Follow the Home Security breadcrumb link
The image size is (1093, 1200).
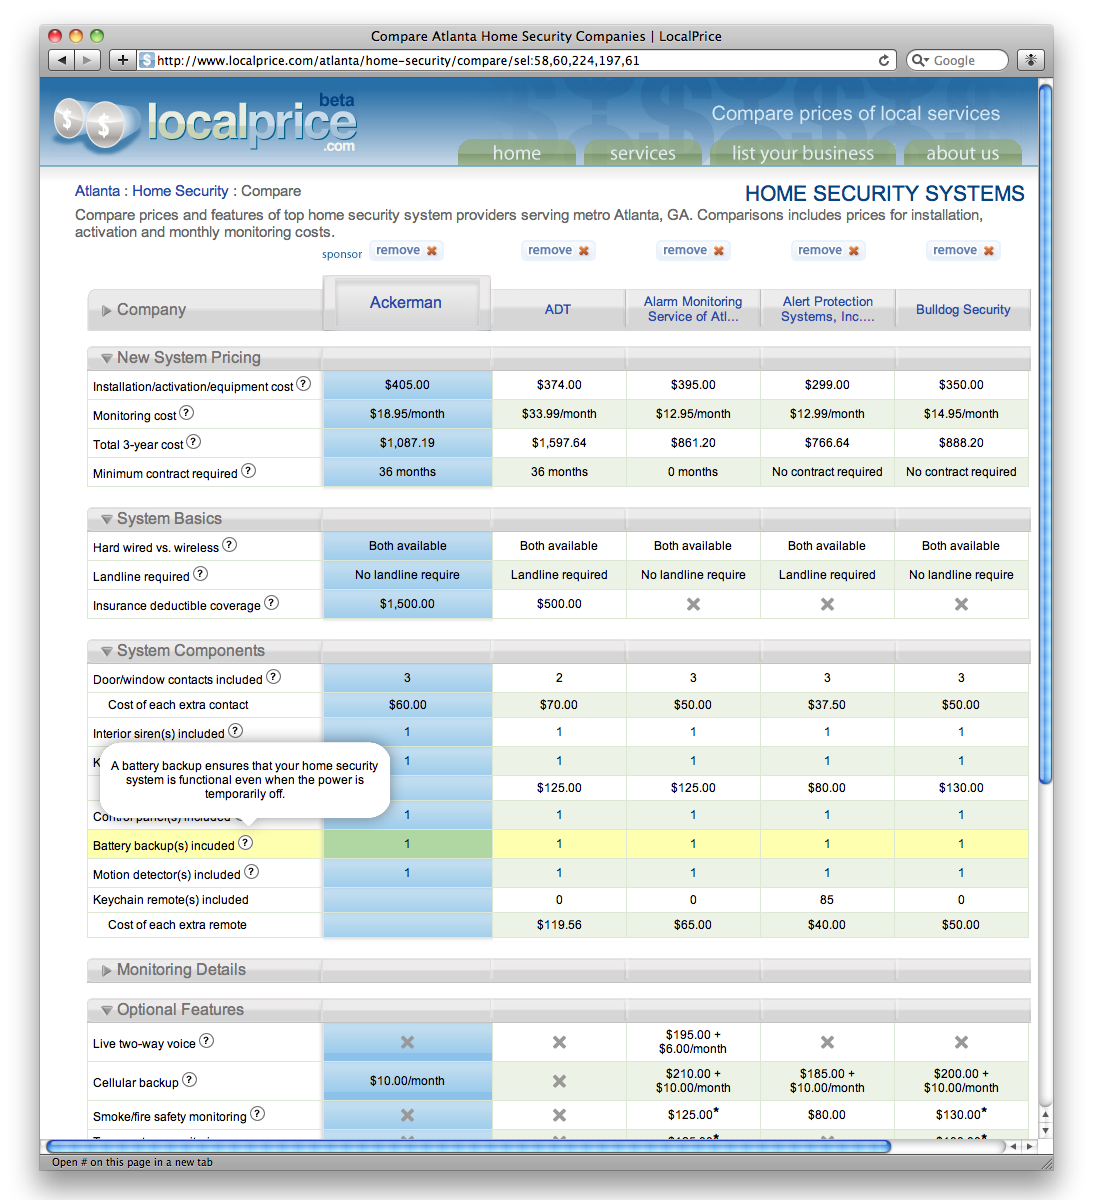(x=180, y=191)
